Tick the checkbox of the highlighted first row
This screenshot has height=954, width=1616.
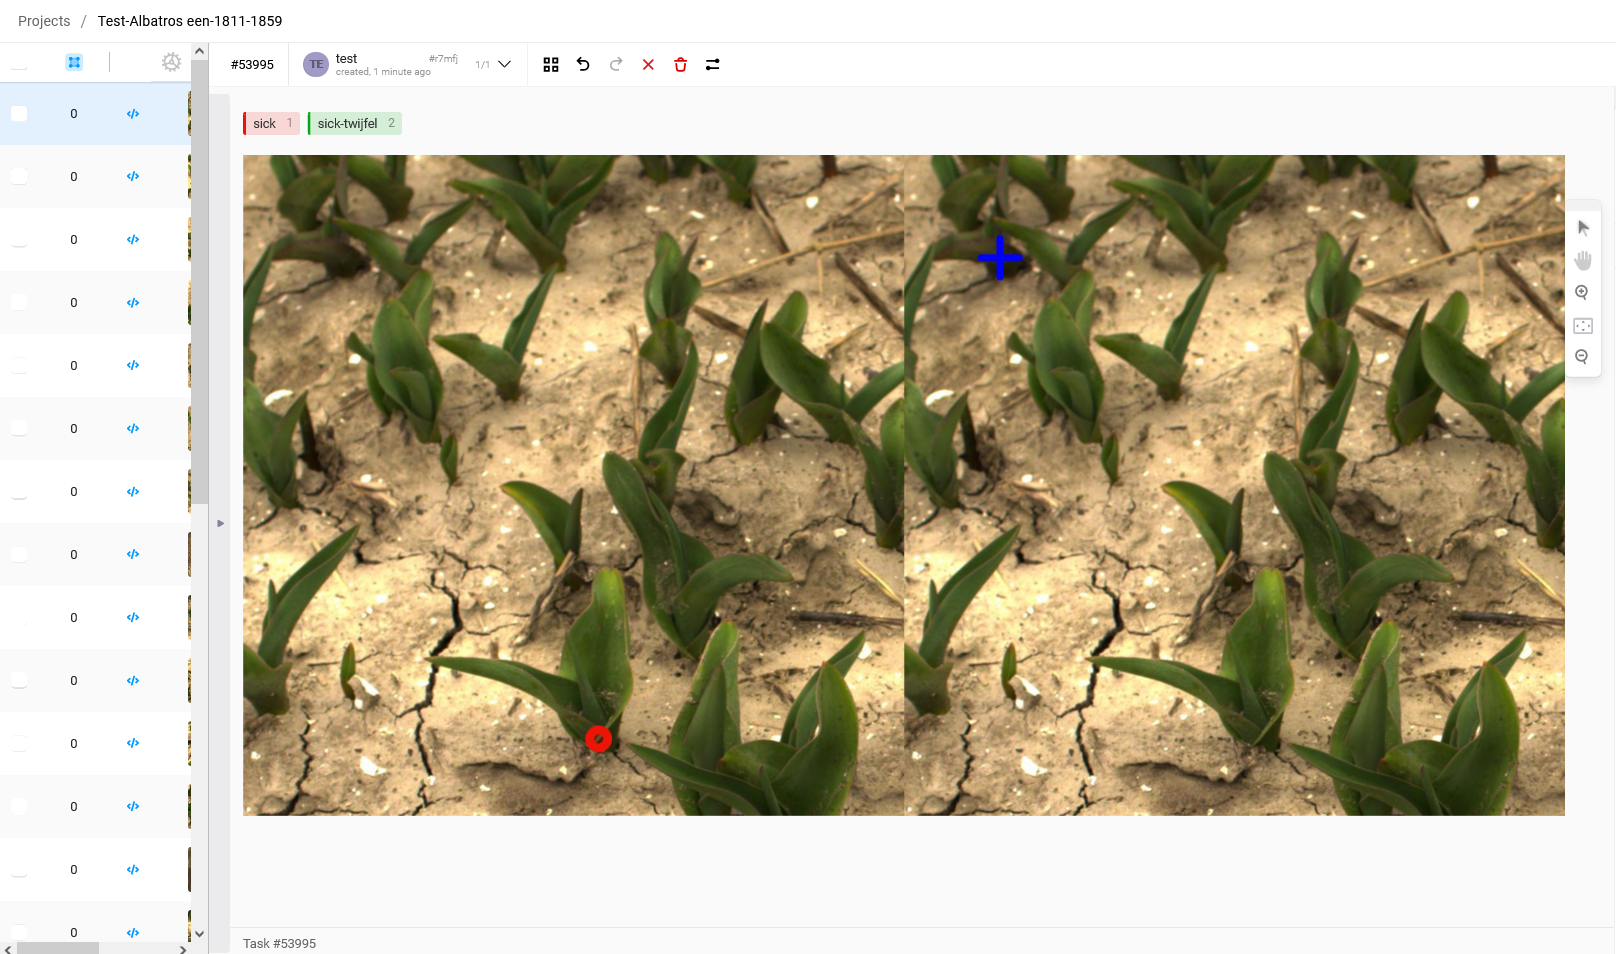pyautogui.click(x=19, y=114)
